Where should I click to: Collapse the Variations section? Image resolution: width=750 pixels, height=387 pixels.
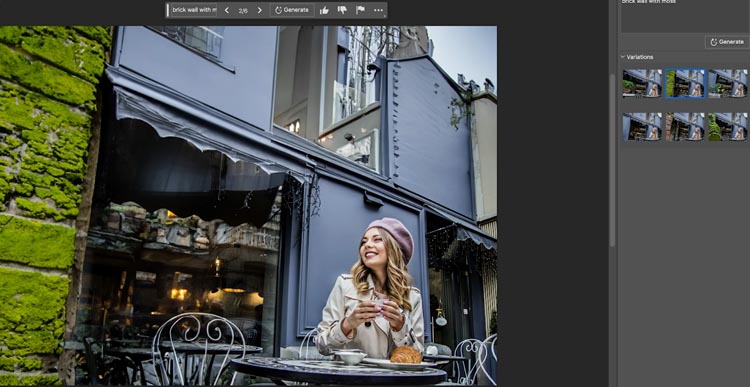[623, 57]
